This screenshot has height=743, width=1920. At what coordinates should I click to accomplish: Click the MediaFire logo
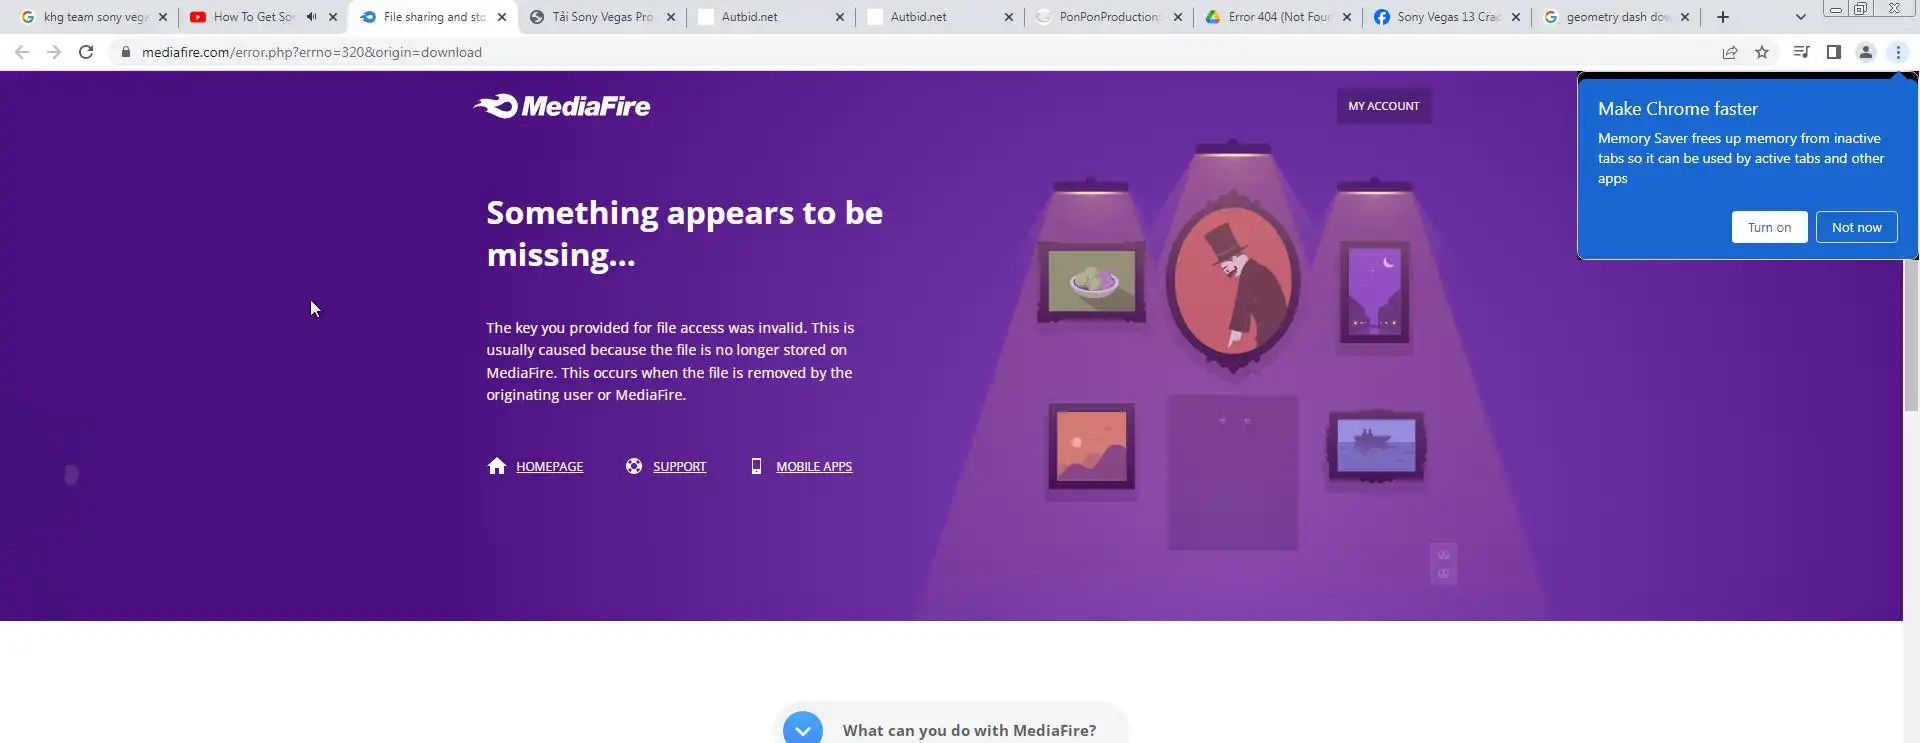click(x=562, y=106)
